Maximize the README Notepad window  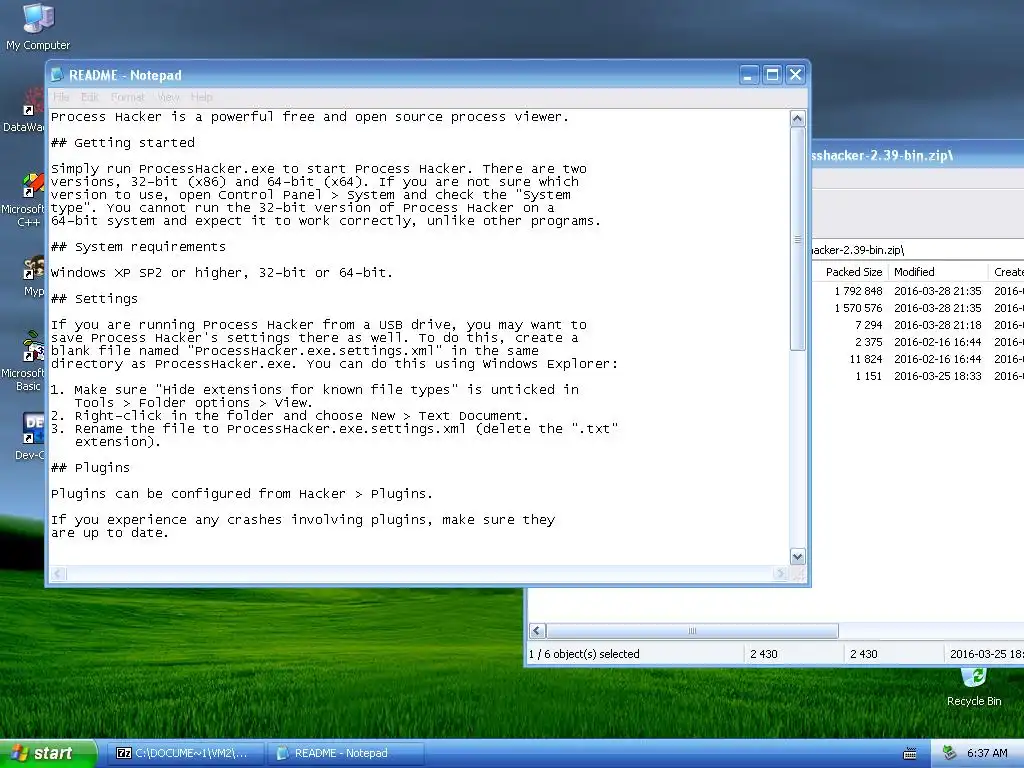(772, 75)
